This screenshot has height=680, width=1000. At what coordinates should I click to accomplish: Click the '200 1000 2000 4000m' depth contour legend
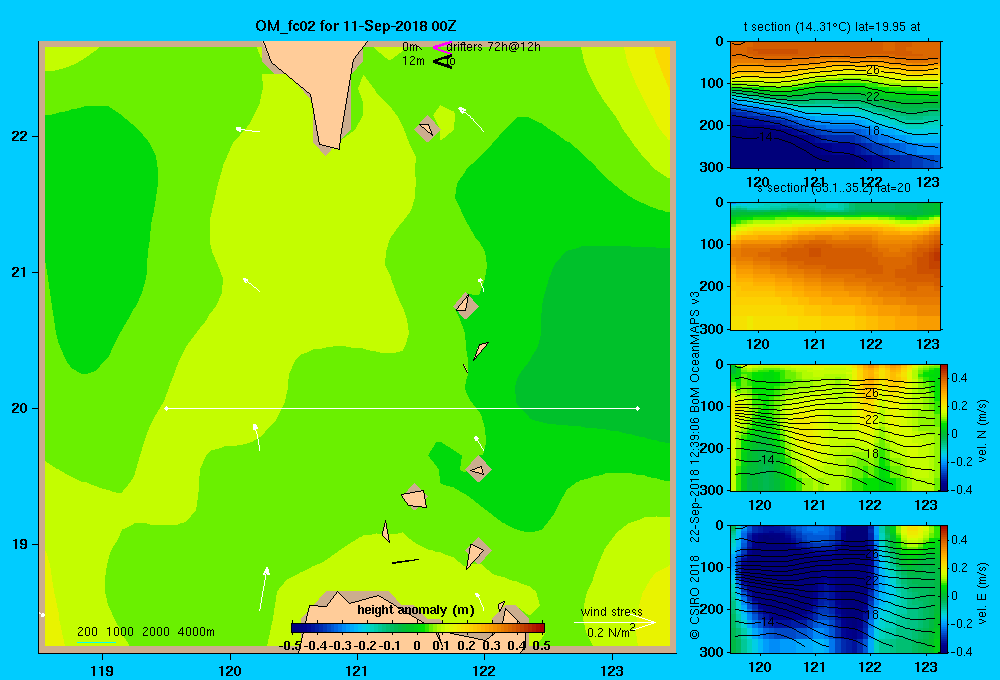click(x=145, y=632)
